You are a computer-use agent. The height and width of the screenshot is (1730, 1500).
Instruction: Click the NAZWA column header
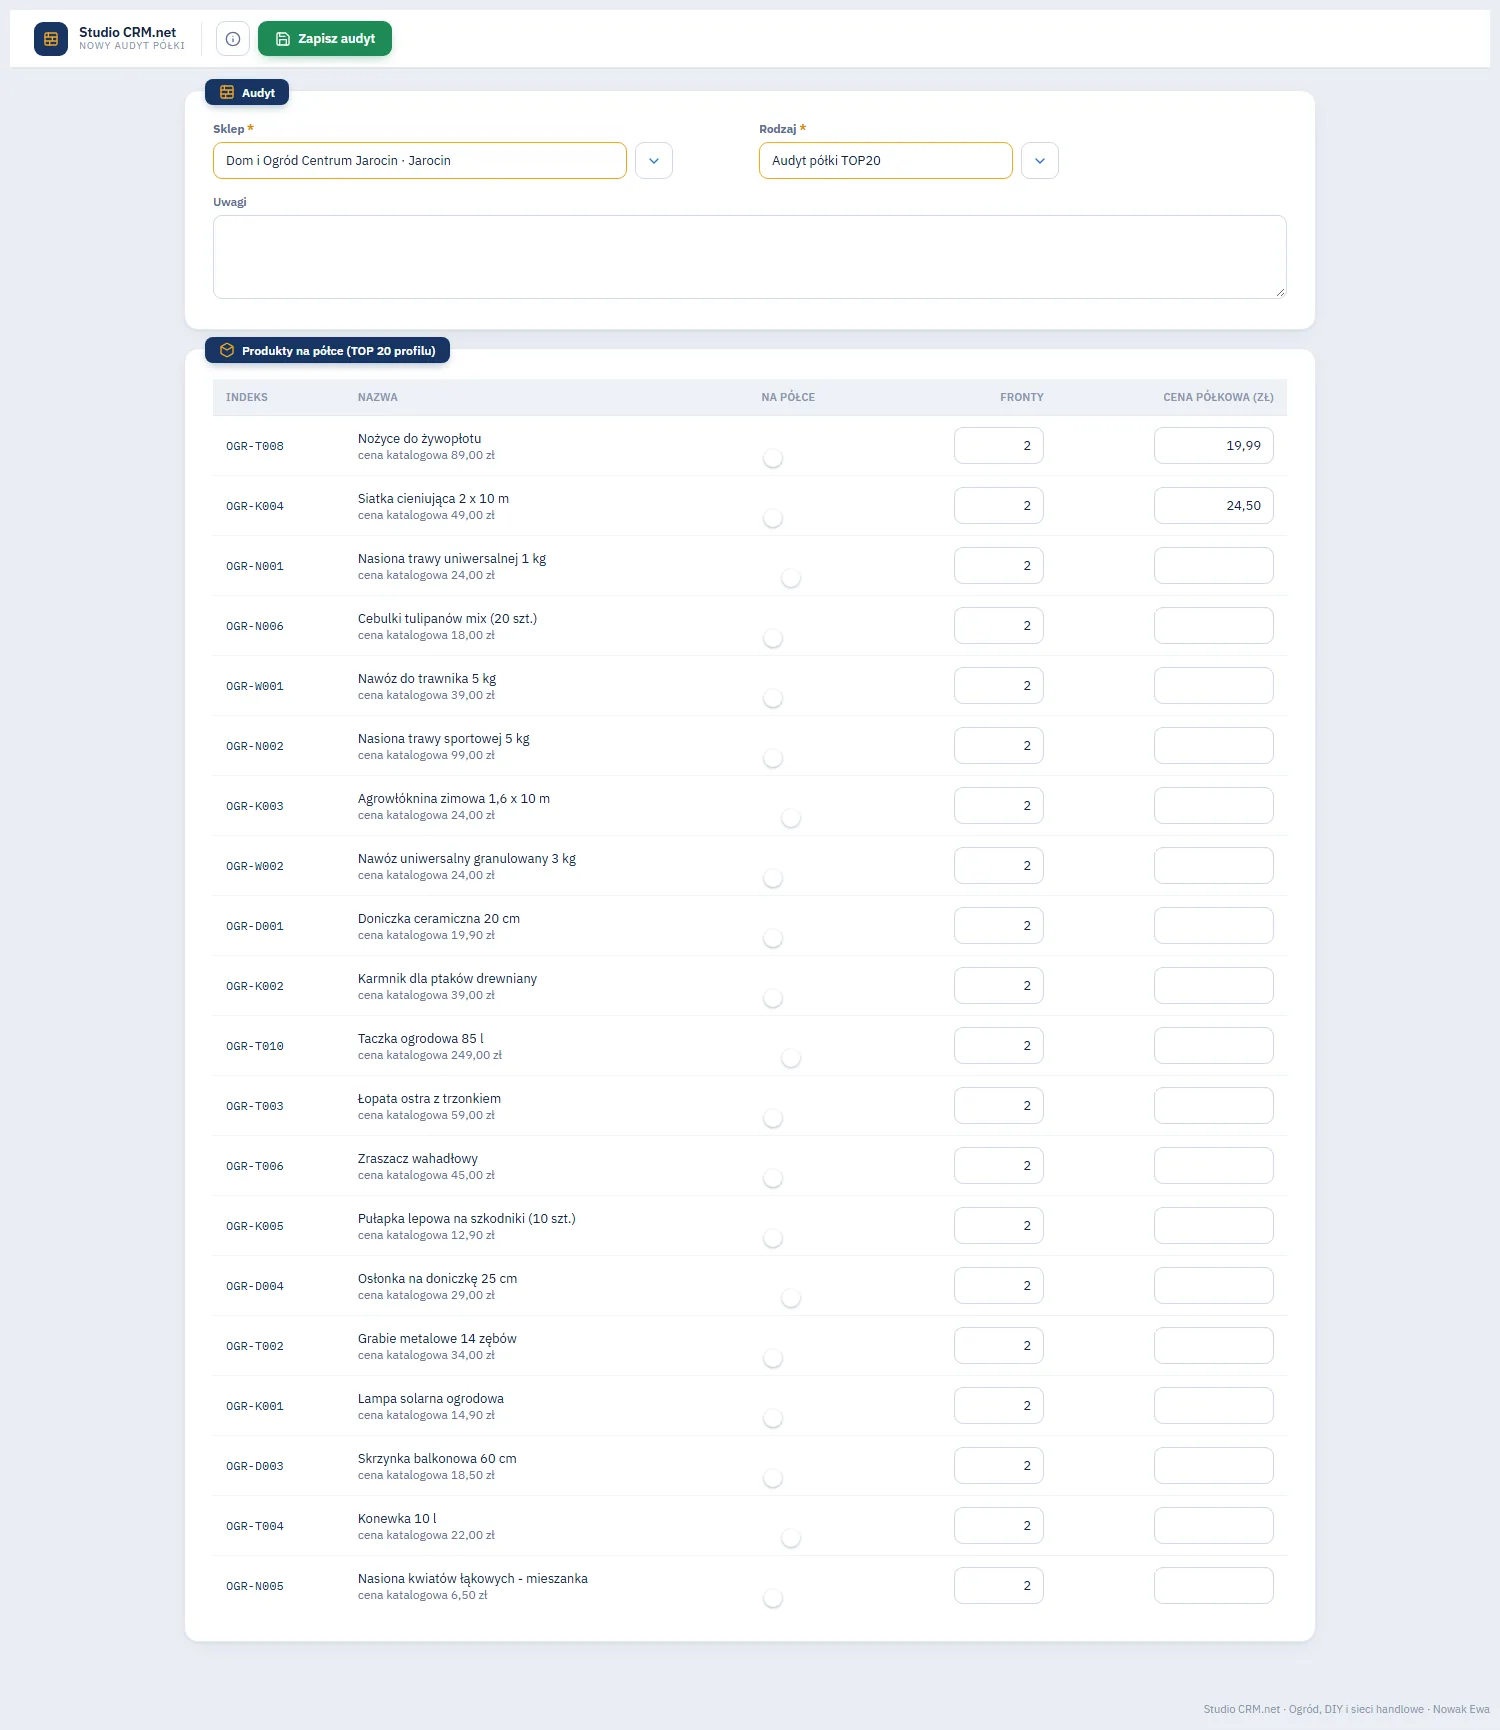378,397
